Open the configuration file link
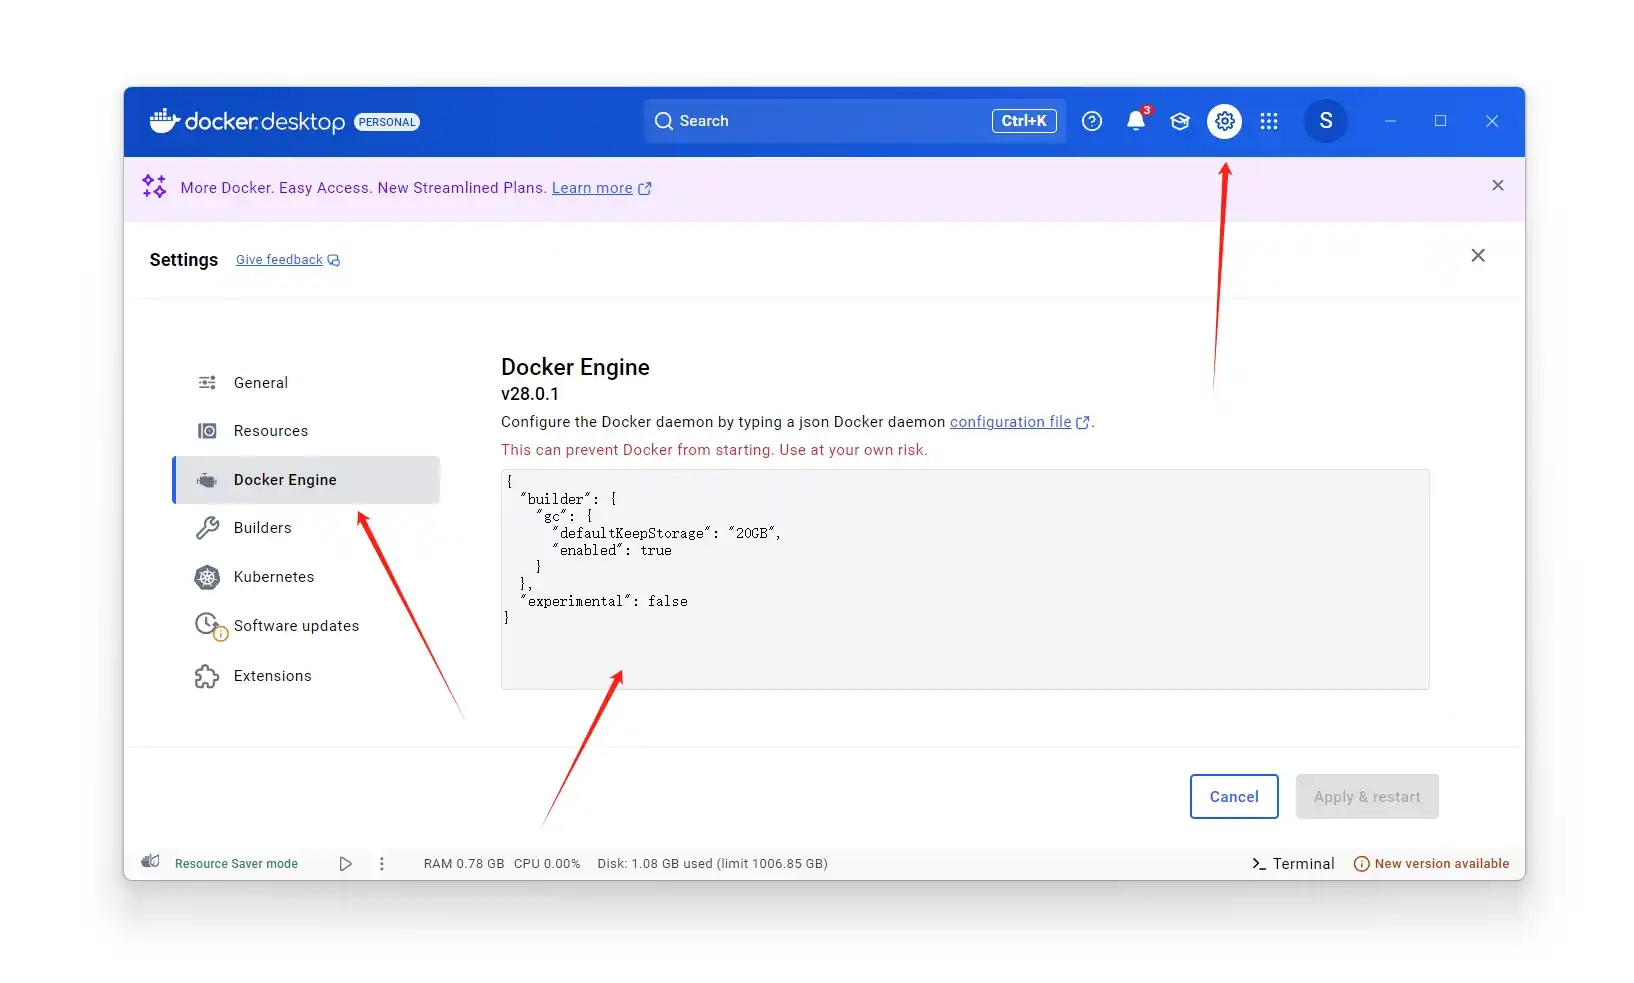The width and height of the screenshot is (1634, 983). click(x=1010, y=422)
